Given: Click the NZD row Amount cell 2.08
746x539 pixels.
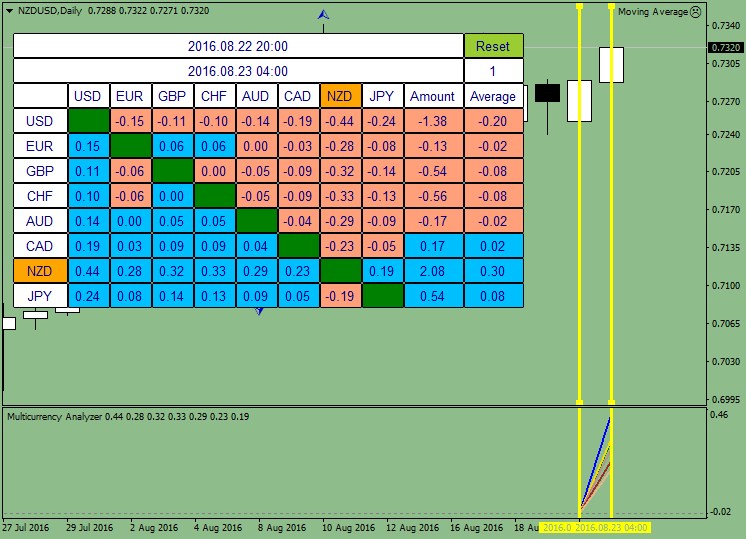Looking at the screenshot, I should [433, 271].
